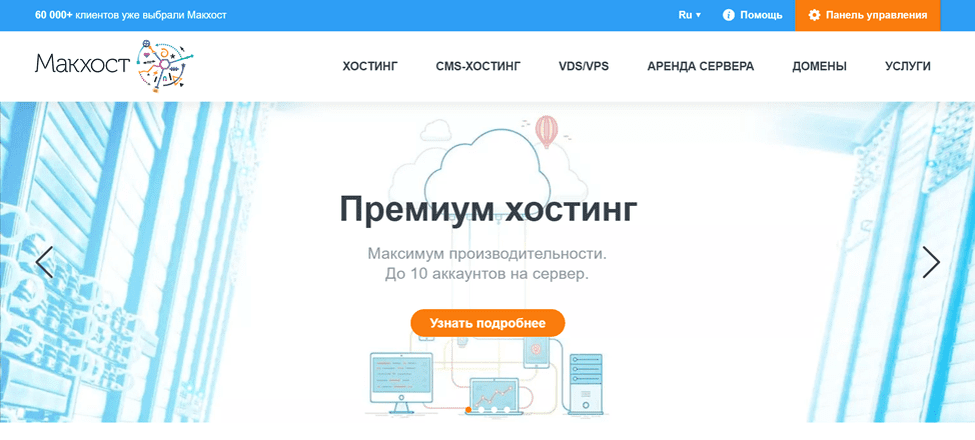This screenshot has width=975, height=440.
Task: Open the VDS/VPS menu item
Action: [584, 66]
